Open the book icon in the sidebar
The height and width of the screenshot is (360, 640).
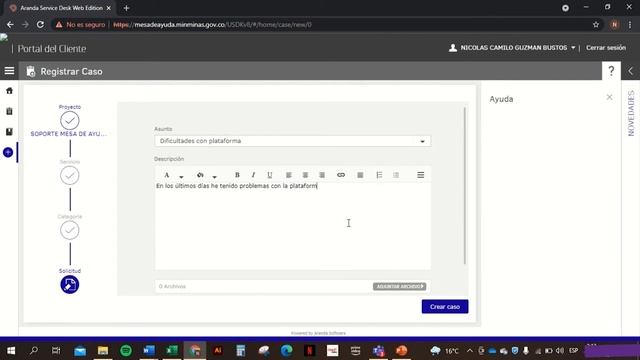click(9, 131)
